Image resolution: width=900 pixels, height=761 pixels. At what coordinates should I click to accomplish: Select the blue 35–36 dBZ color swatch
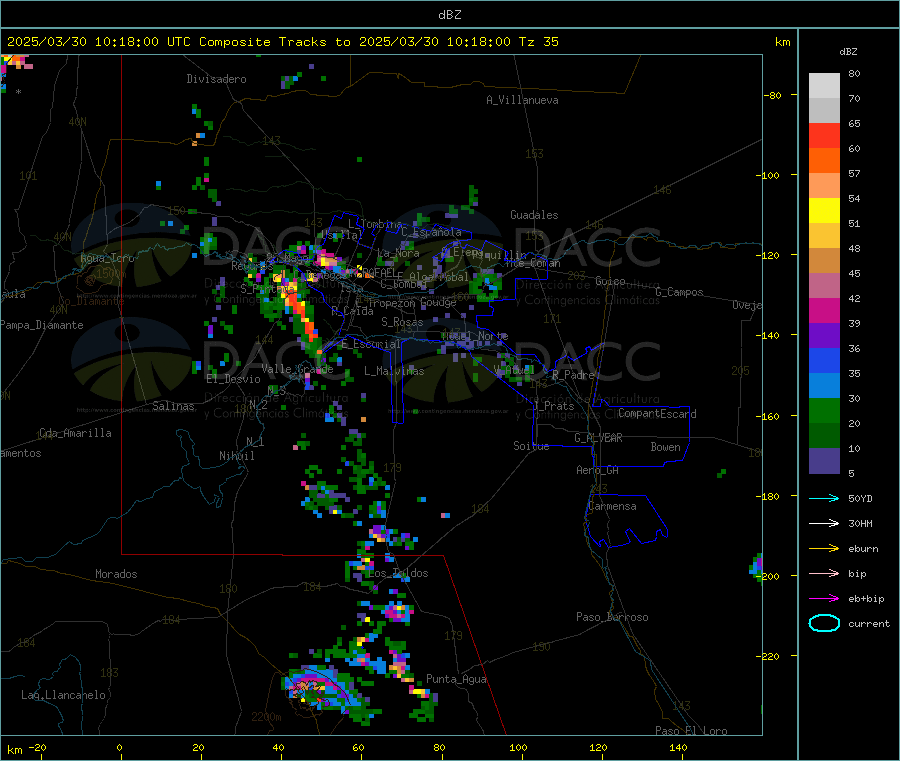click(824, 360)
